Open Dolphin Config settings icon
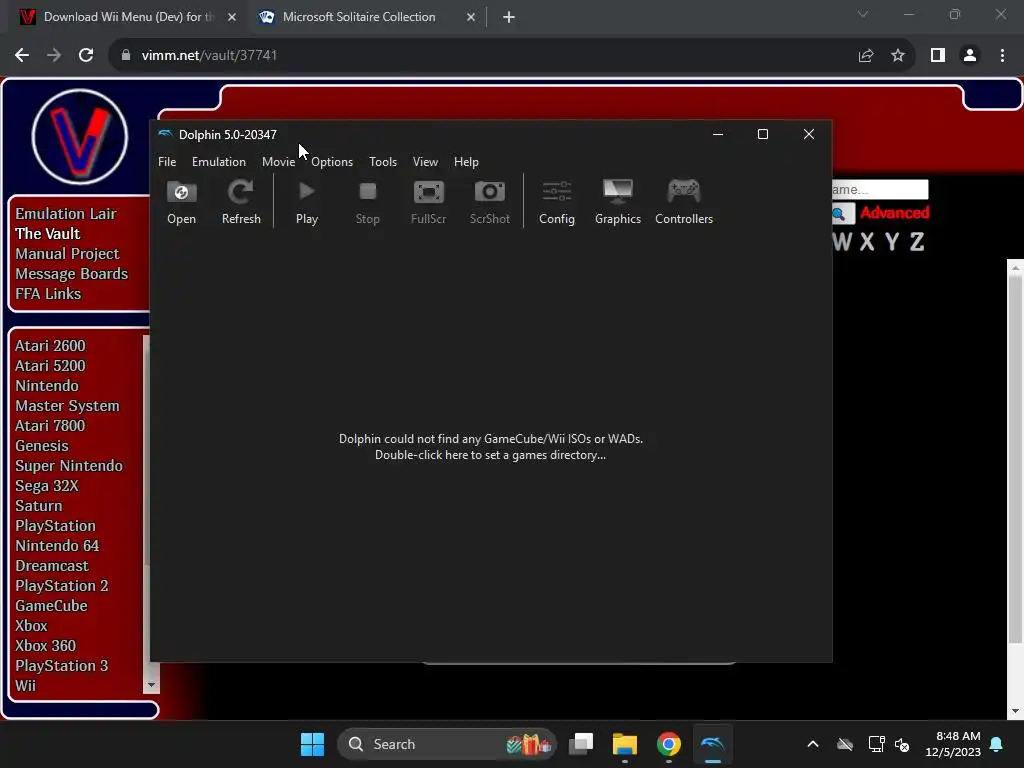 click(556, 202)
